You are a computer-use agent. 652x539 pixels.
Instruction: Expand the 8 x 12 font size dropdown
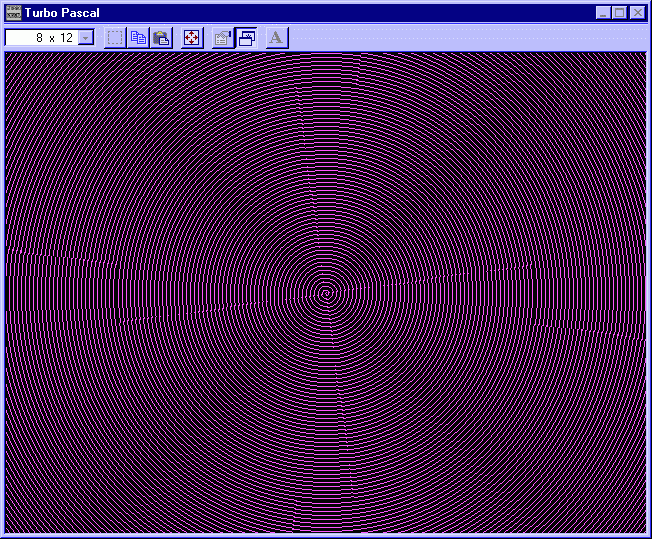coord(86,38)
